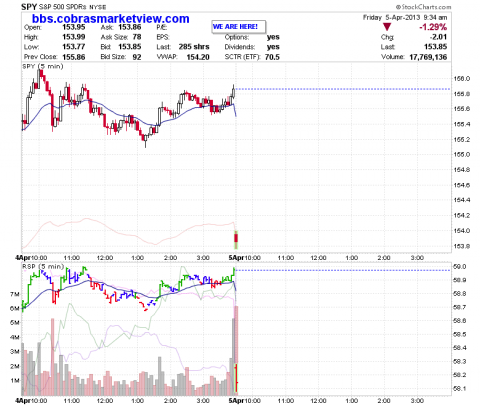Click the Options yes value
Viewport: 480px width, 406px height.
(x=273, y=37)
